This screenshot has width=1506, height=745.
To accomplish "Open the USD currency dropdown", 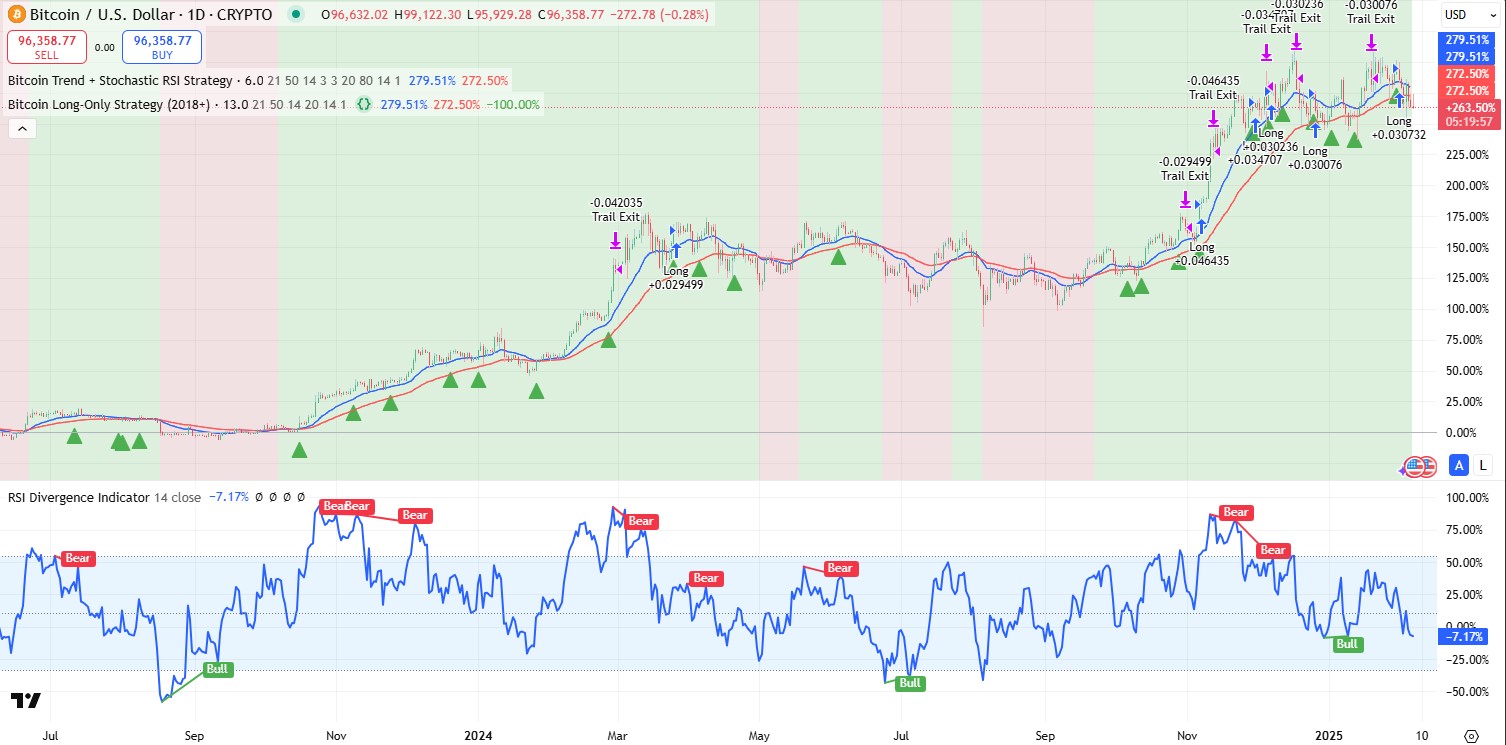I will [1461, 15].
